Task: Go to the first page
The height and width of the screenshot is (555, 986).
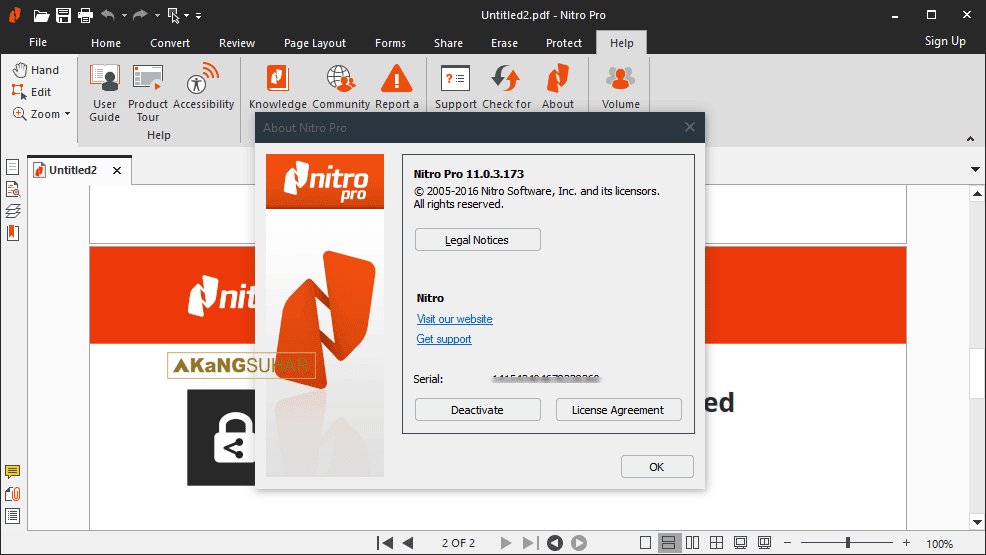Action: tap(385, 542)
